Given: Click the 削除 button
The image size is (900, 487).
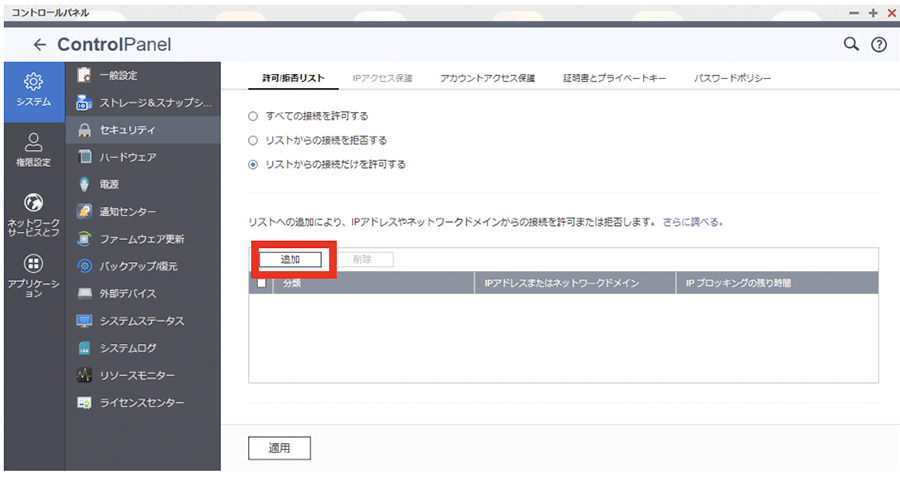Looking at the screenshot, I should (362, 260).
